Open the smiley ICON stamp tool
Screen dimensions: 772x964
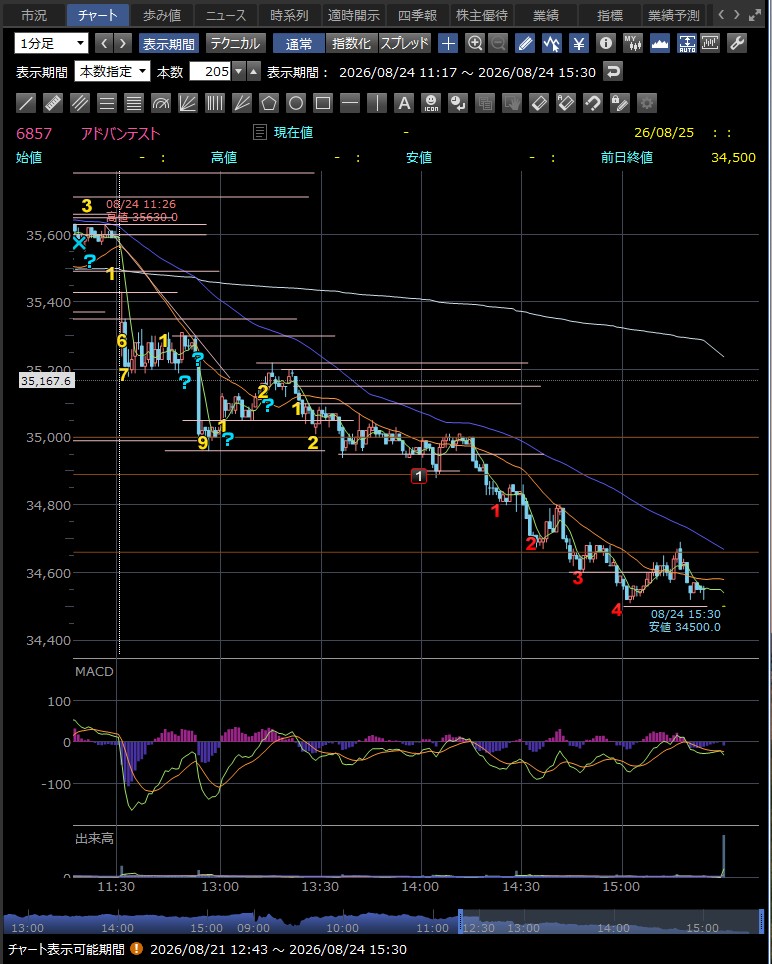431,103
